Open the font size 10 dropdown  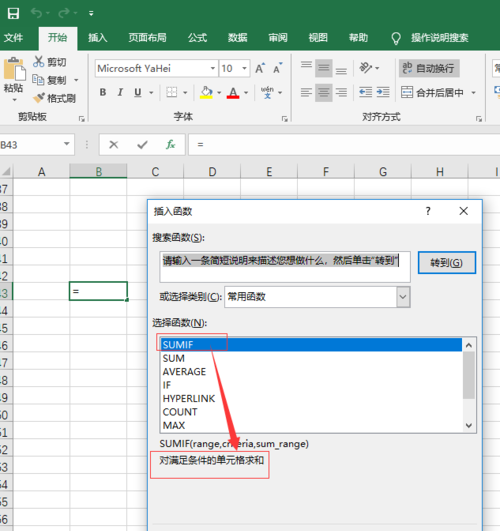244,68
